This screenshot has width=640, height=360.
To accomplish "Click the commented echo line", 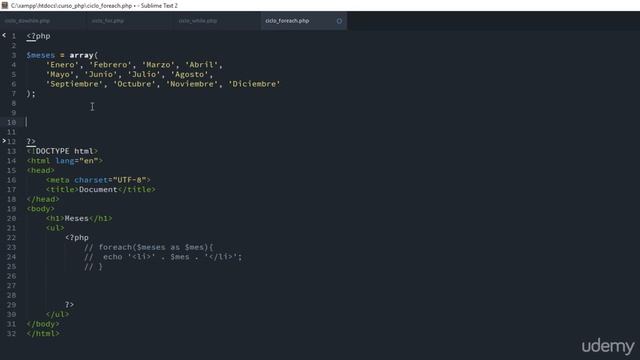I will point(163,257).
